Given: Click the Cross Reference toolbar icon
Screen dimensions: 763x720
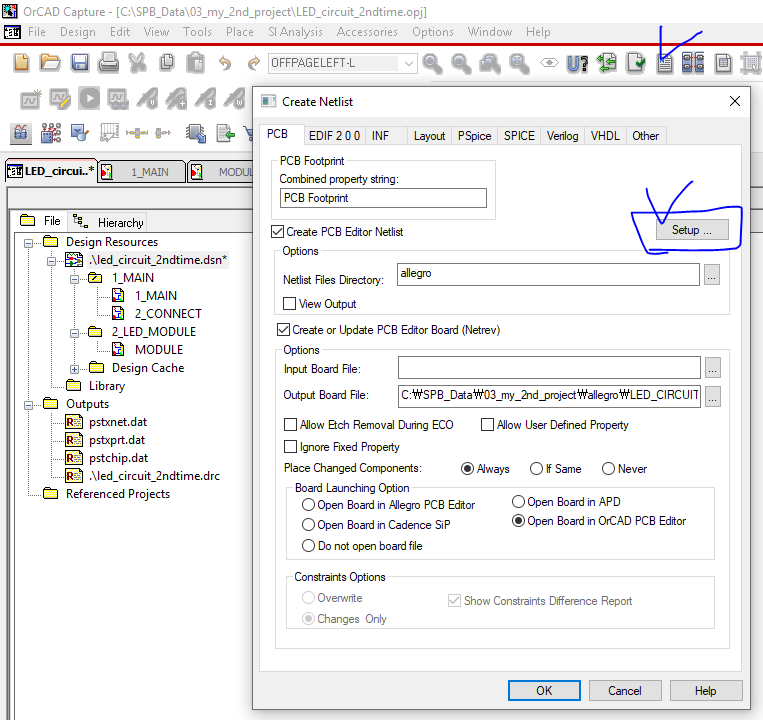Looking at the screenshot, I should coord(693,63).
